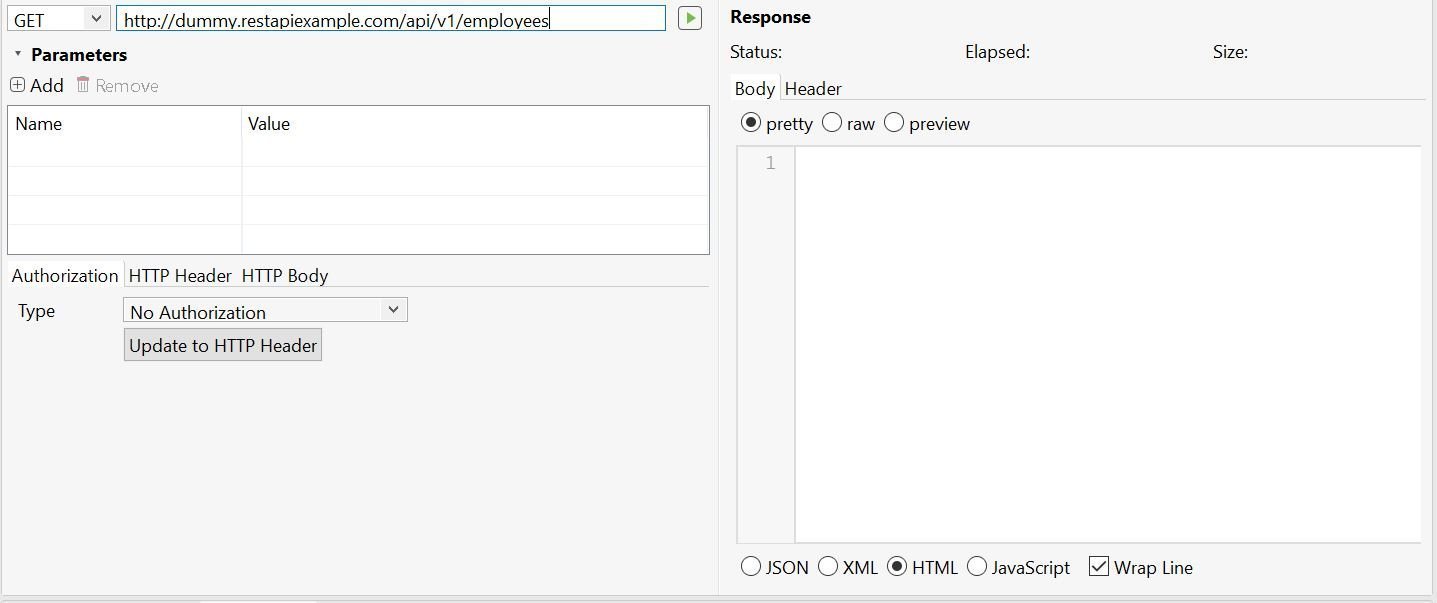Select the preview response view radio icon
The width and height of the screenshot is (1437, 603).
892,122
